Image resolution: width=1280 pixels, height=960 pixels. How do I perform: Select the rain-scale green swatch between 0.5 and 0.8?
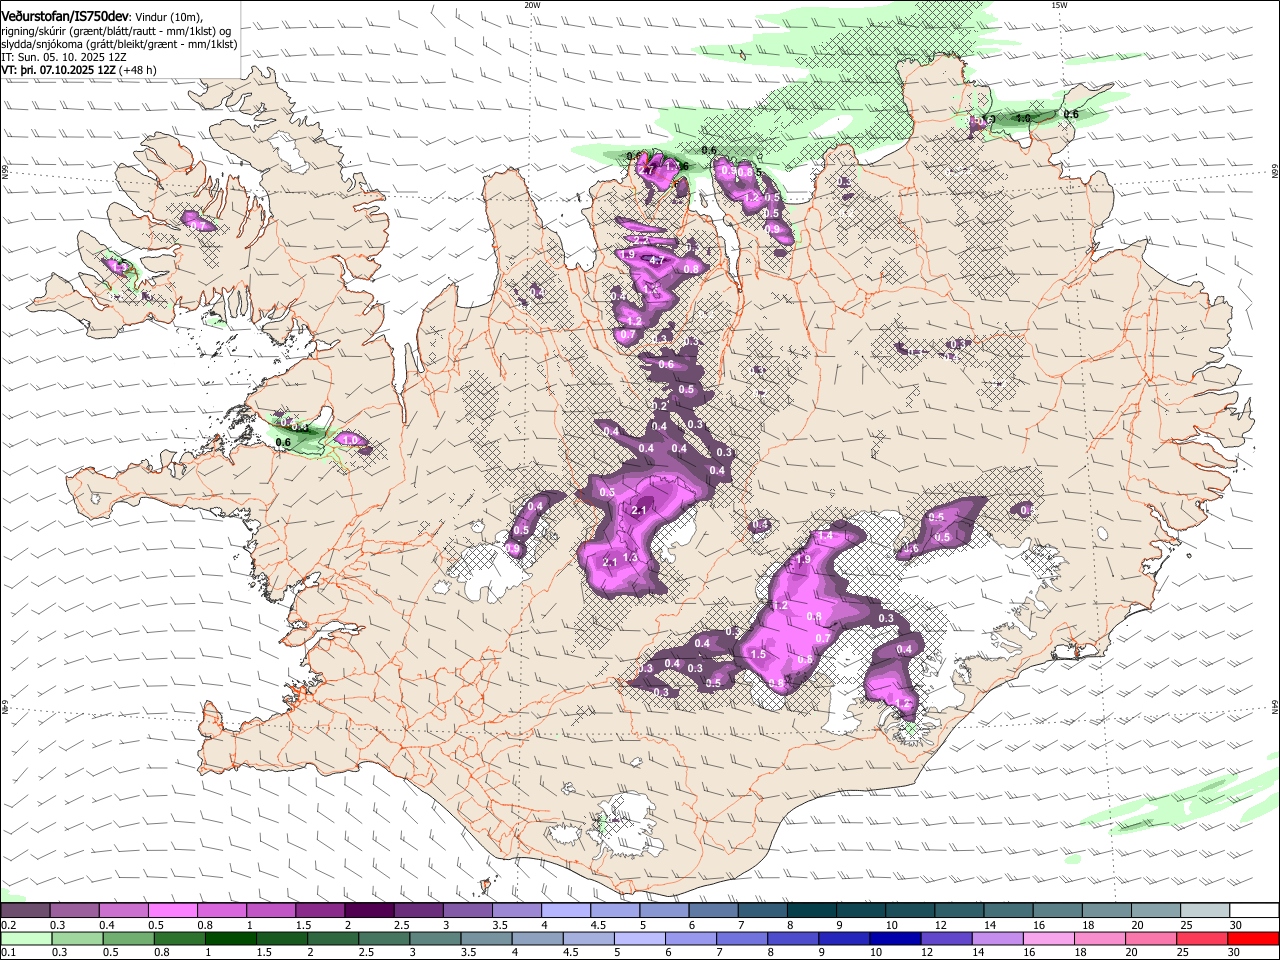coord(128,939)
